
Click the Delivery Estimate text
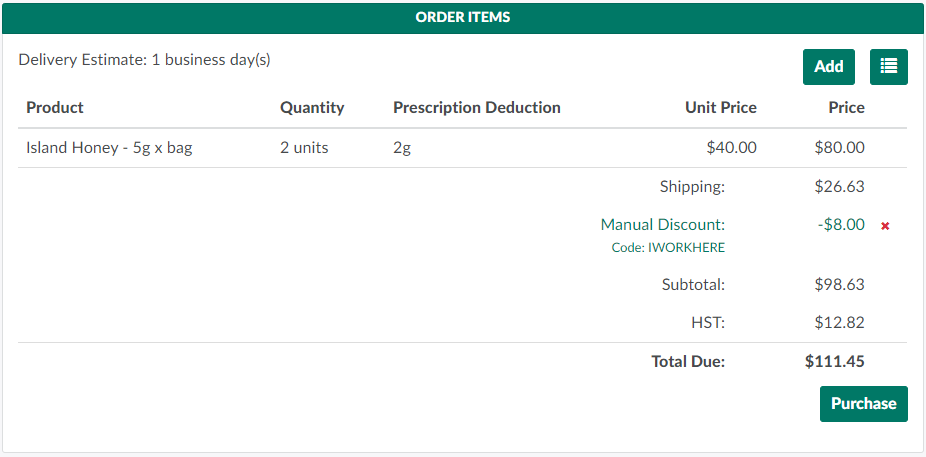144,60
